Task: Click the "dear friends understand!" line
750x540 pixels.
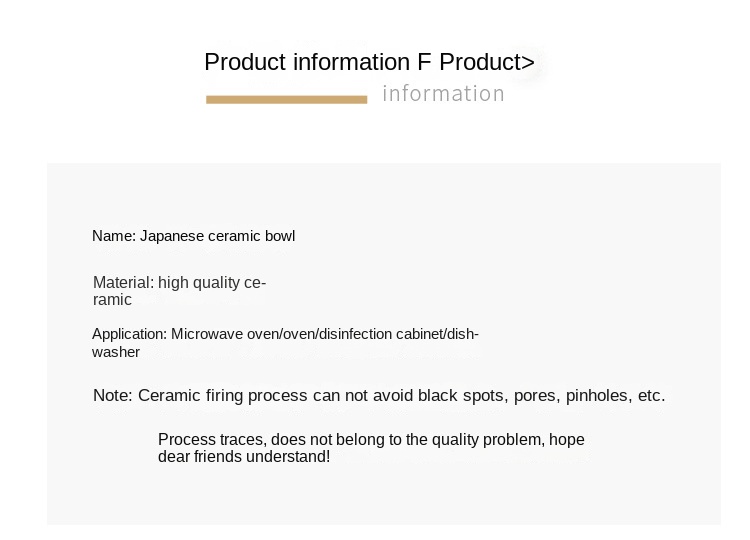Action: [244, 457]
